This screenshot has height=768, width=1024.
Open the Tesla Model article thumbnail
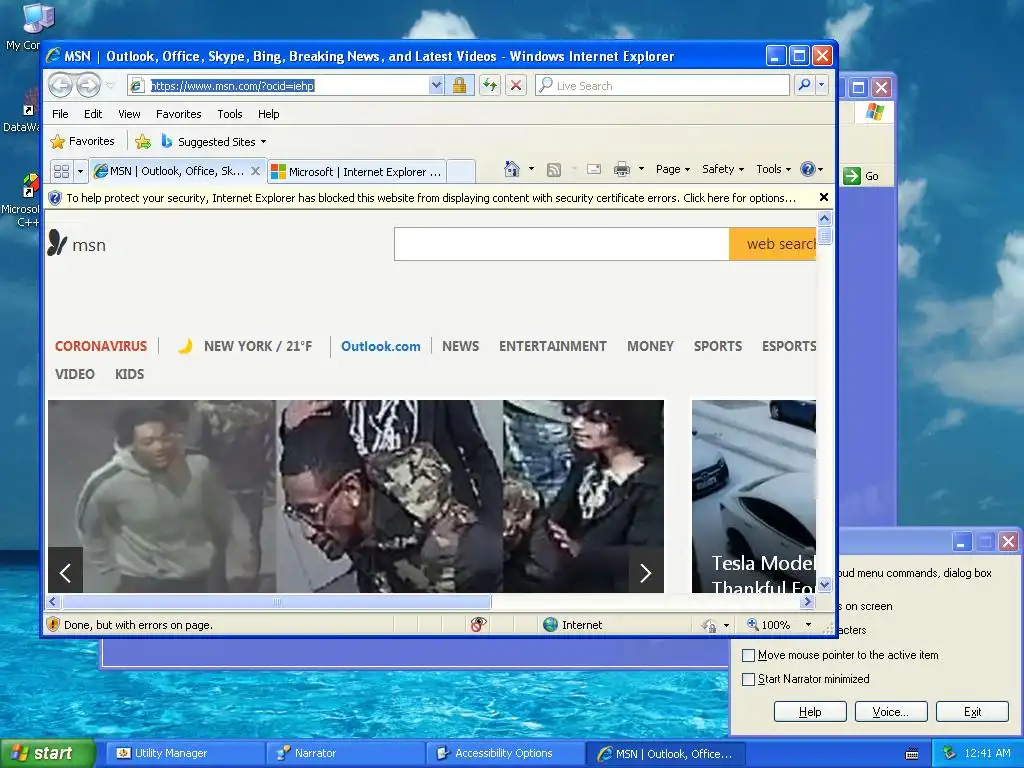tap(754, 496)
